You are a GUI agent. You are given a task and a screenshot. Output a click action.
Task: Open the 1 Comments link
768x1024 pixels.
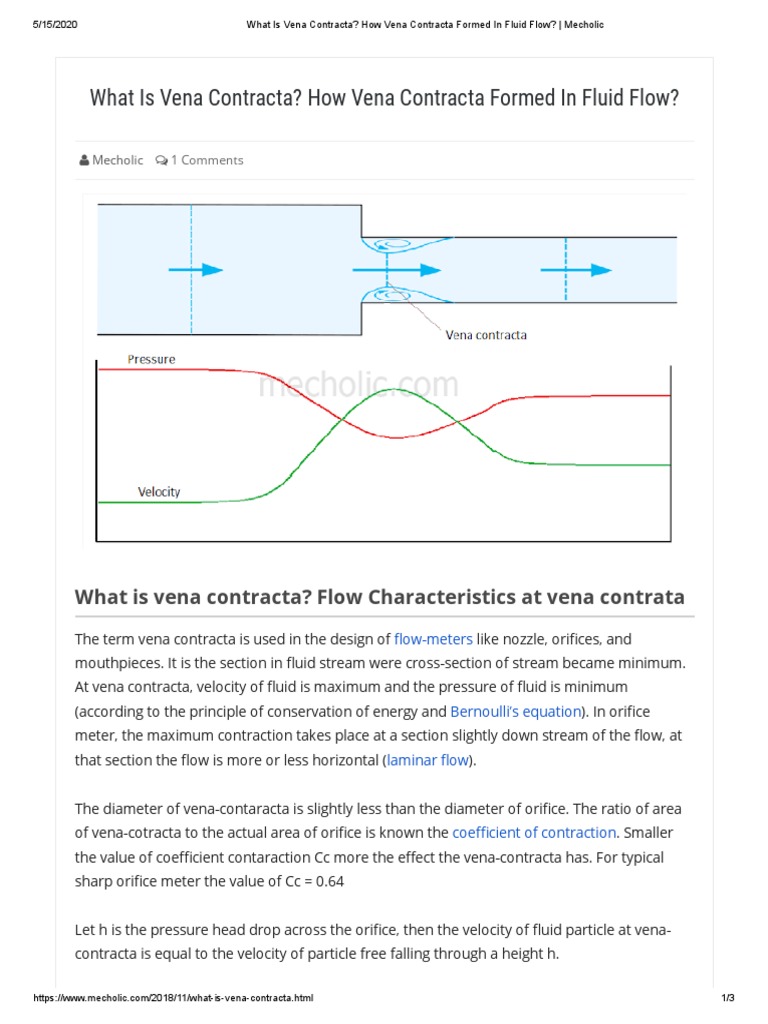(x=207, y=160)
